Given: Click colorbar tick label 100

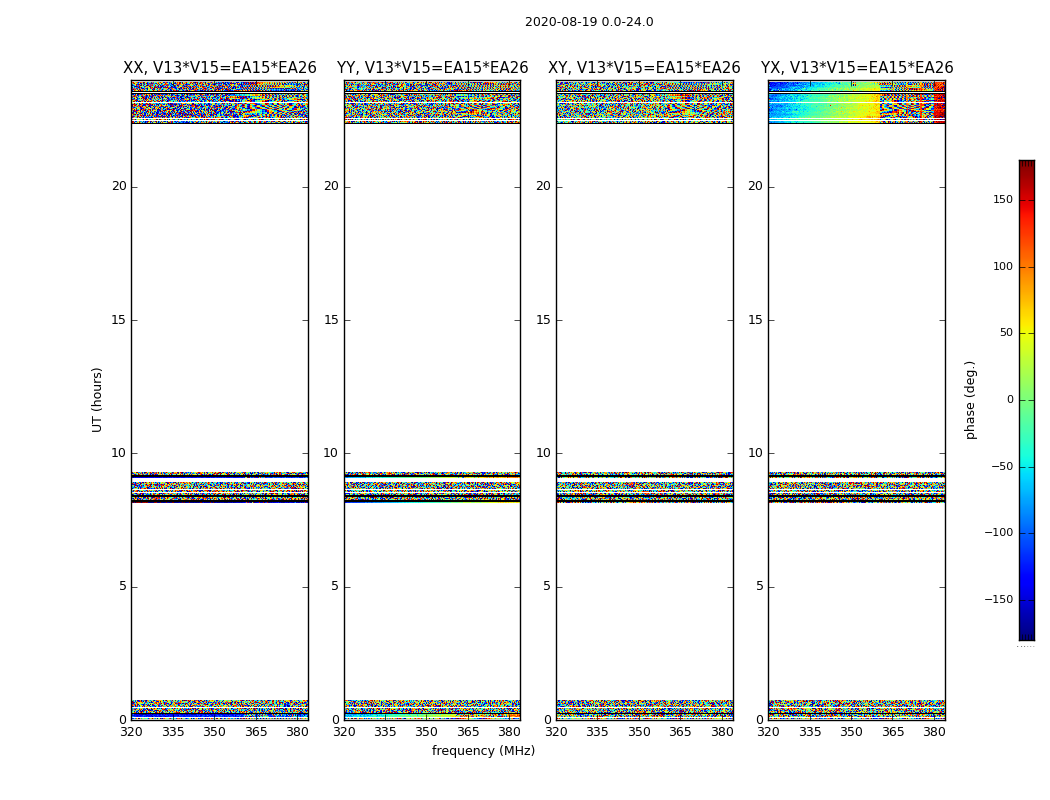Looking at the screenshot, I should (1003, 266).
